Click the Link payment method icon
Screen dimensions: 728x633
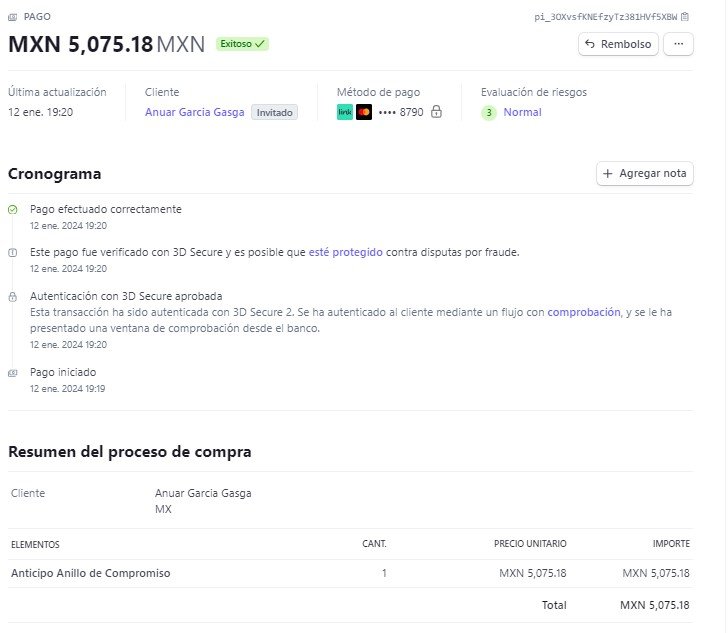tap(344, 112)
